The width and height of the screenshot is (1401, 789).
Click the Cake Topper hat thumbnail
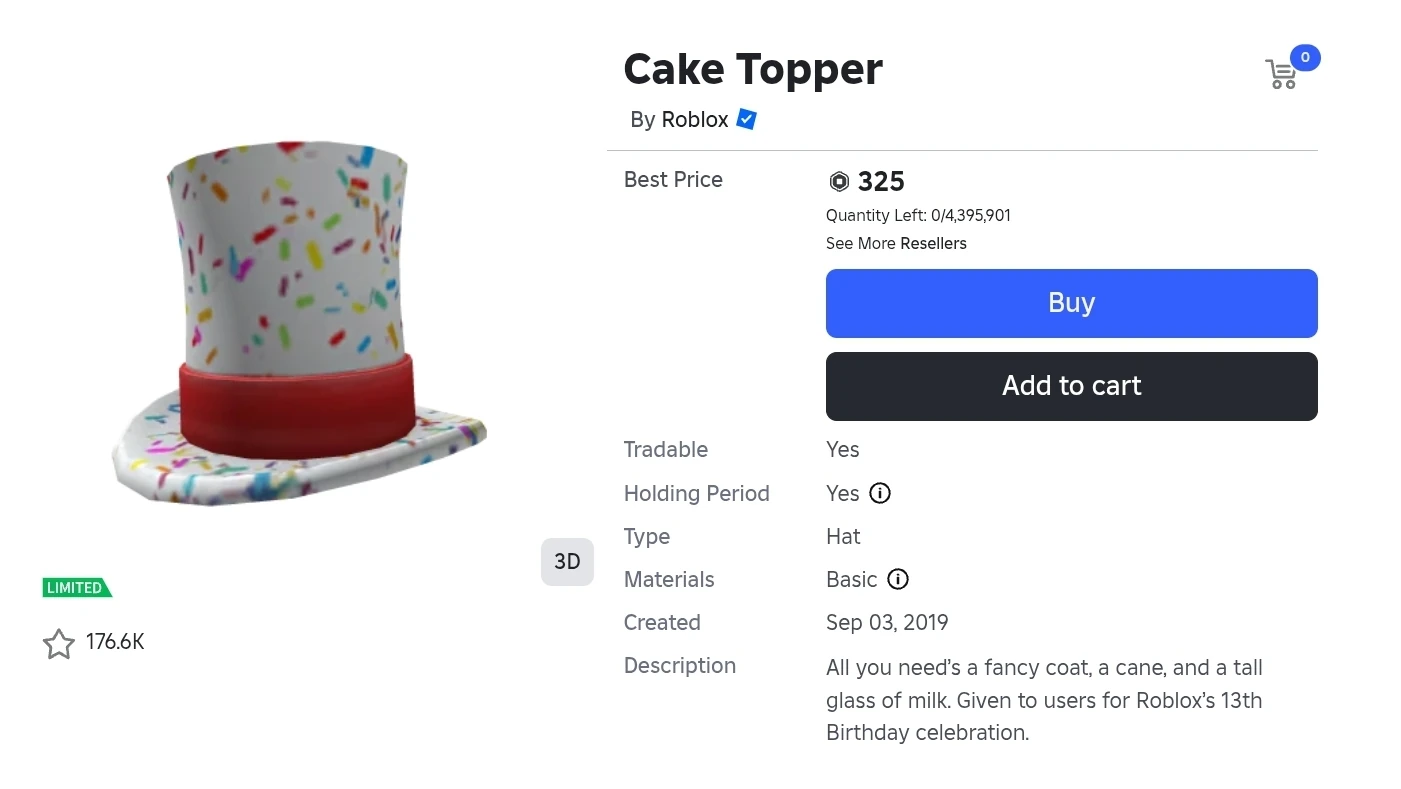[x=296, y=322]
